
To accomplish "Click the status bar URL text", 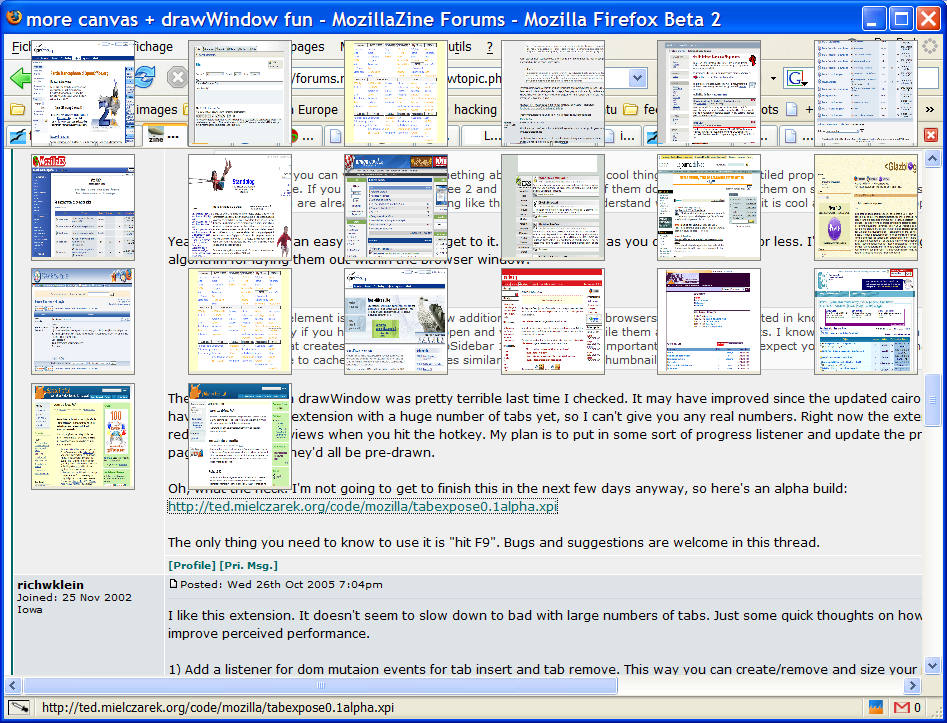I will pyautogui.click(x=218, y=707).
